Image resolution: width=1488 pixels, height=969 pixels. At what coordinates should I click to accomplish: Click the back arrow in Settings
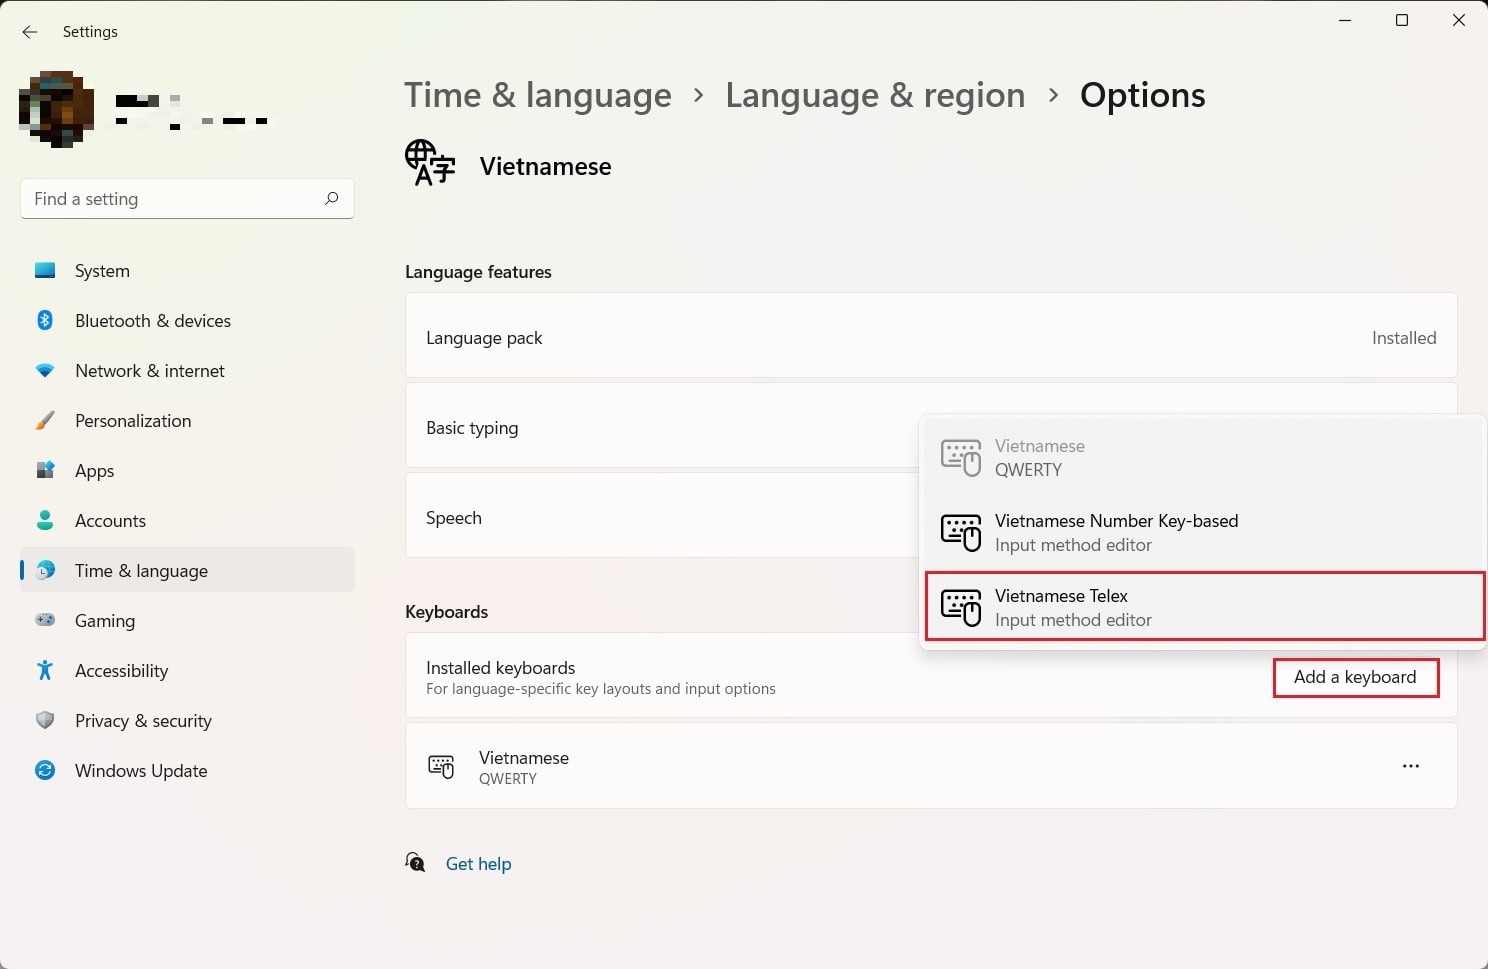tap(30, 32)
